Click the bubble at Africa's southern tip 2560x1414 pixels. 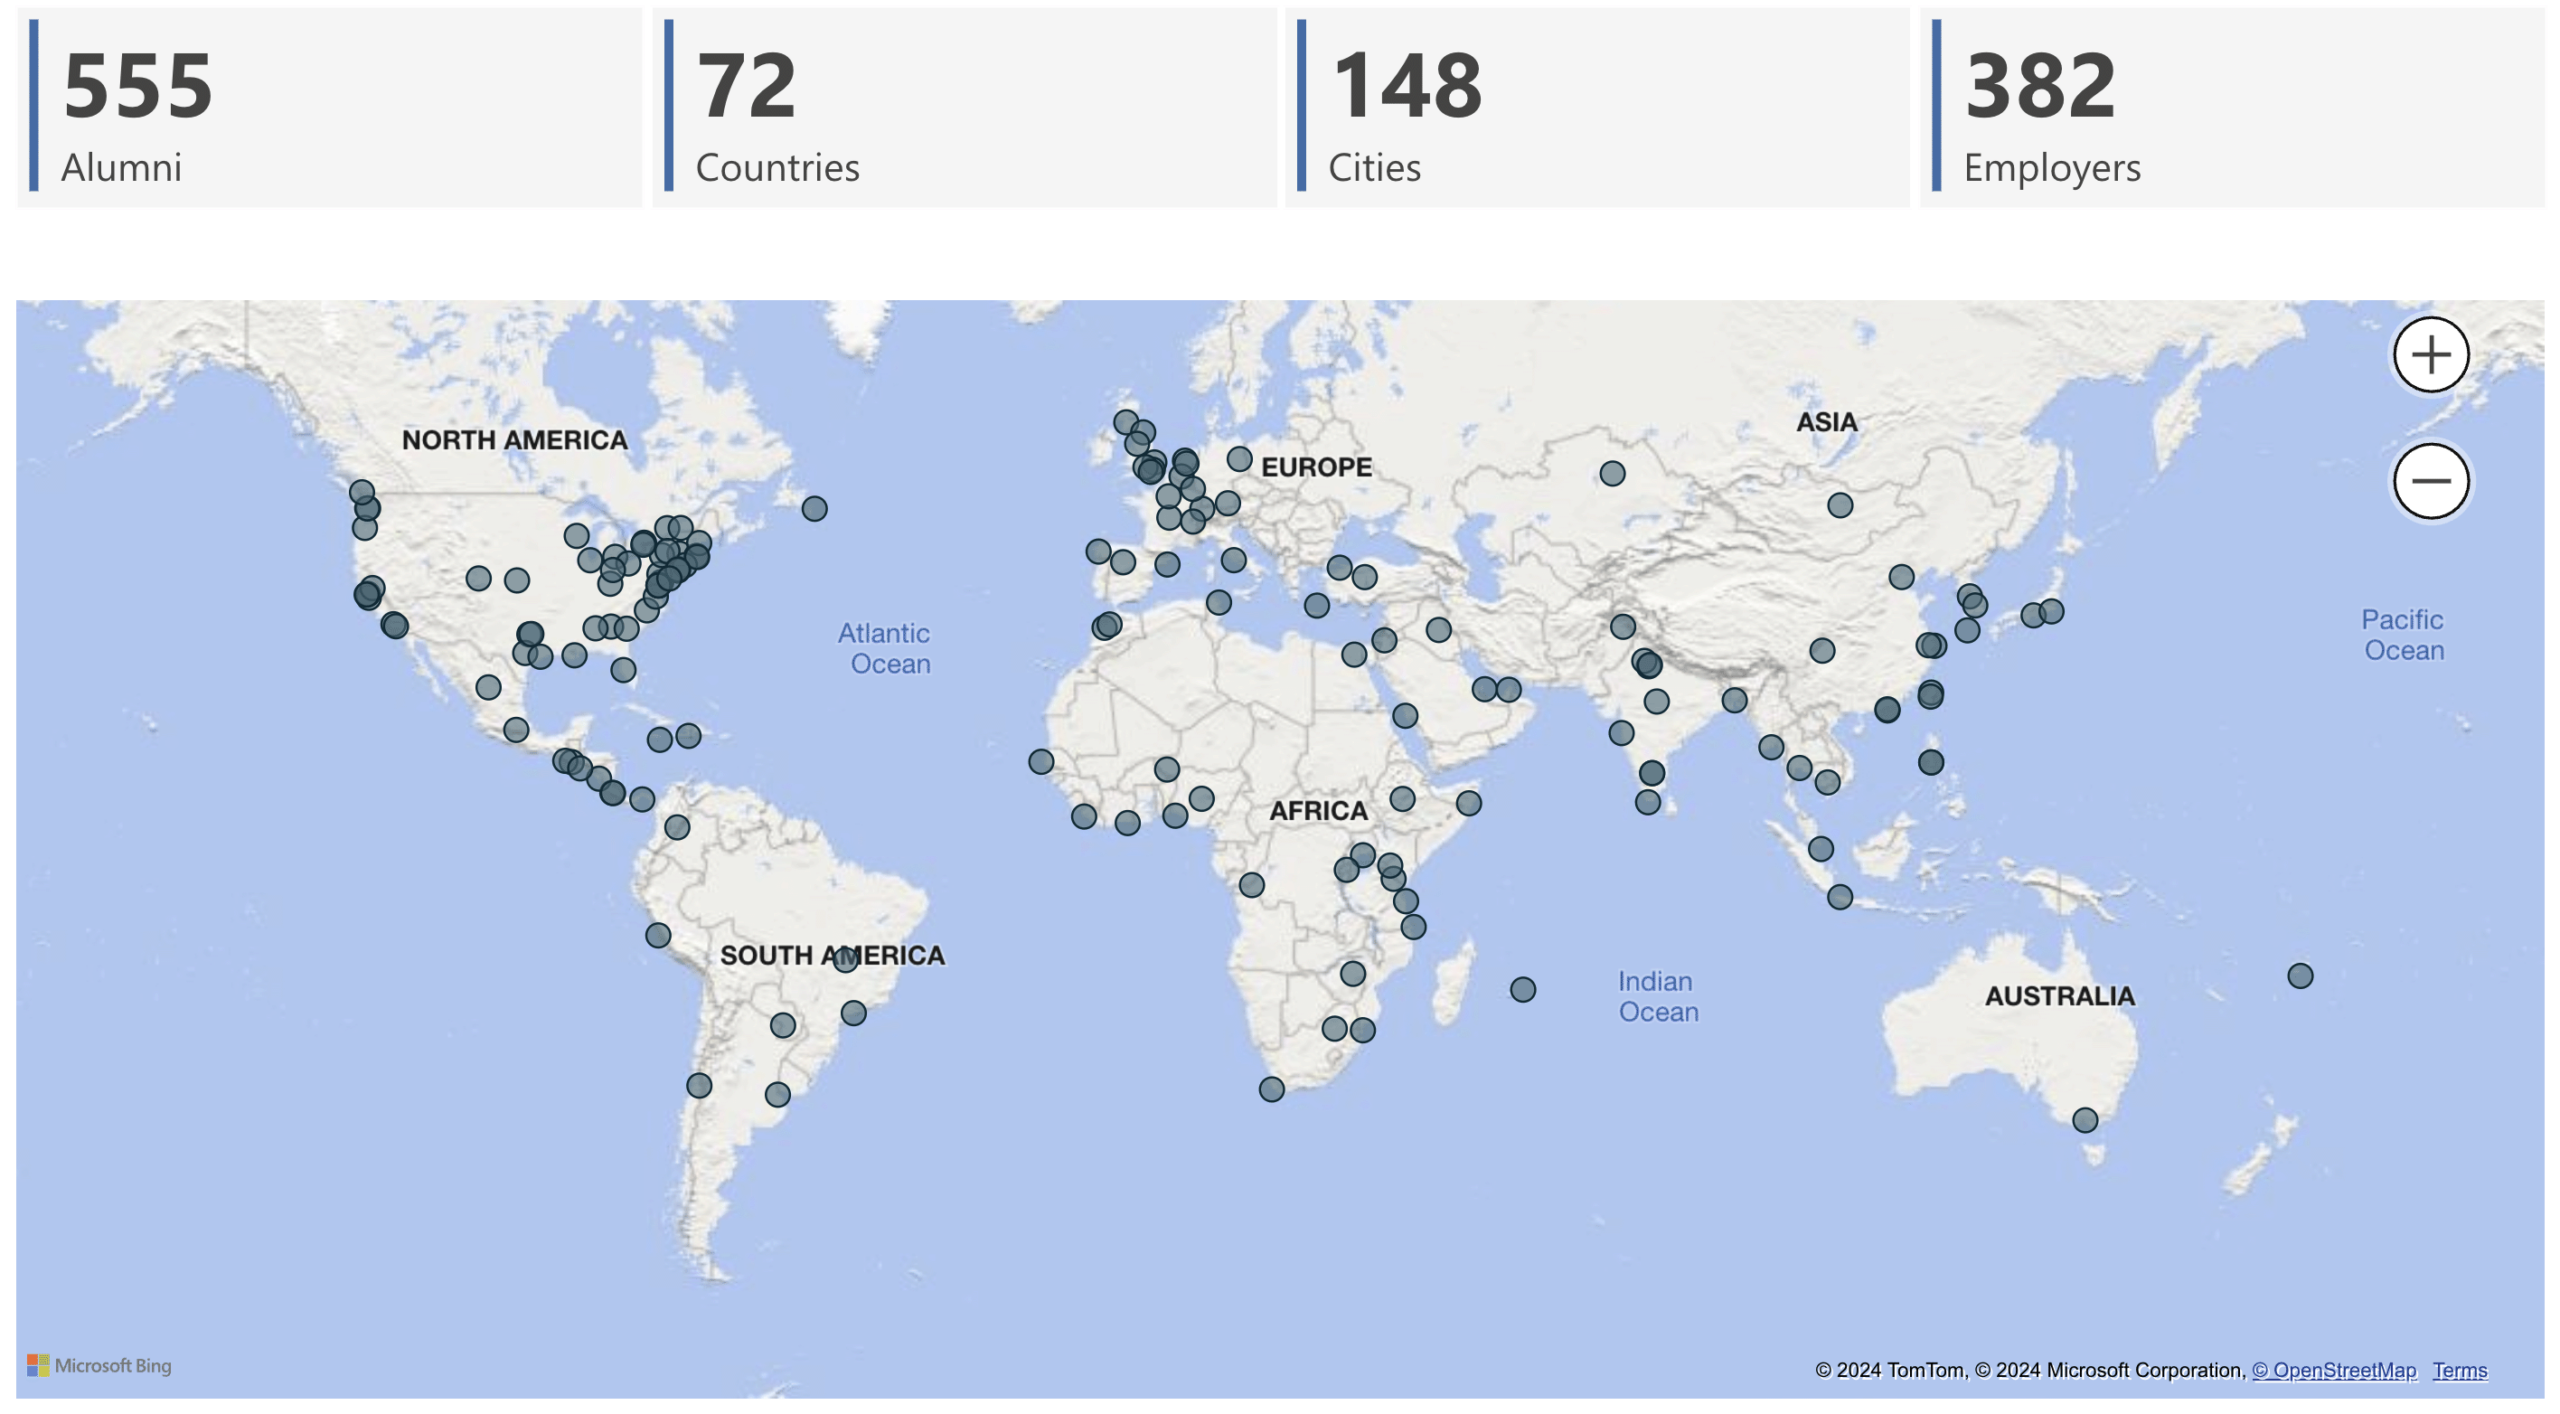pos(1271,1089)
